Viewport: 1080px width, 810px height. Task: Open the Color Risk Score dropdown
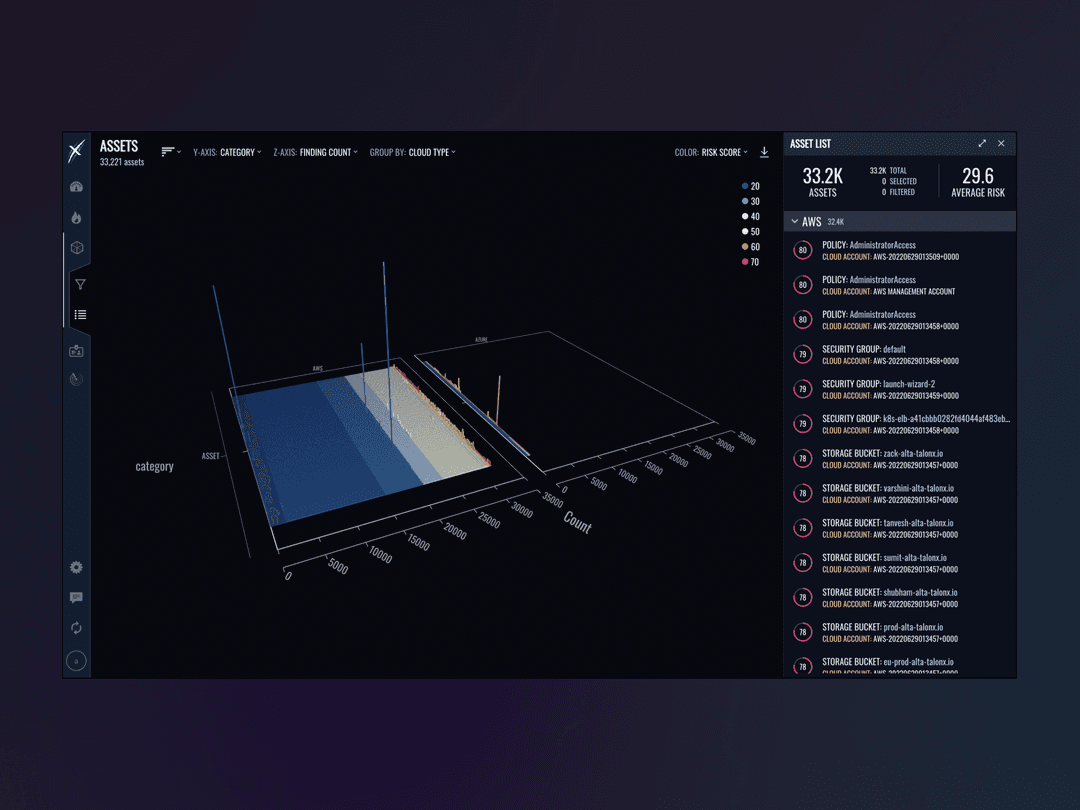[x=711, y=153]
